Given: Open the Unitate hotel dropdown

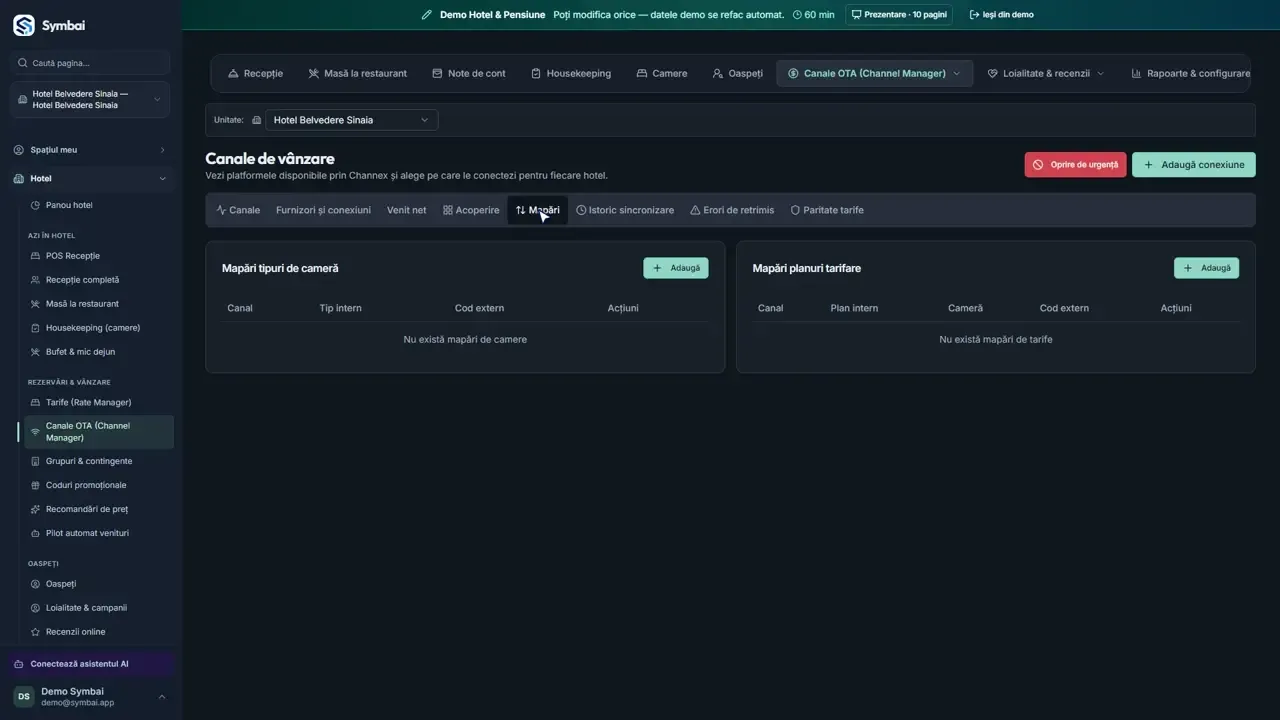Looking at the screenshot, I should point(351,120).
